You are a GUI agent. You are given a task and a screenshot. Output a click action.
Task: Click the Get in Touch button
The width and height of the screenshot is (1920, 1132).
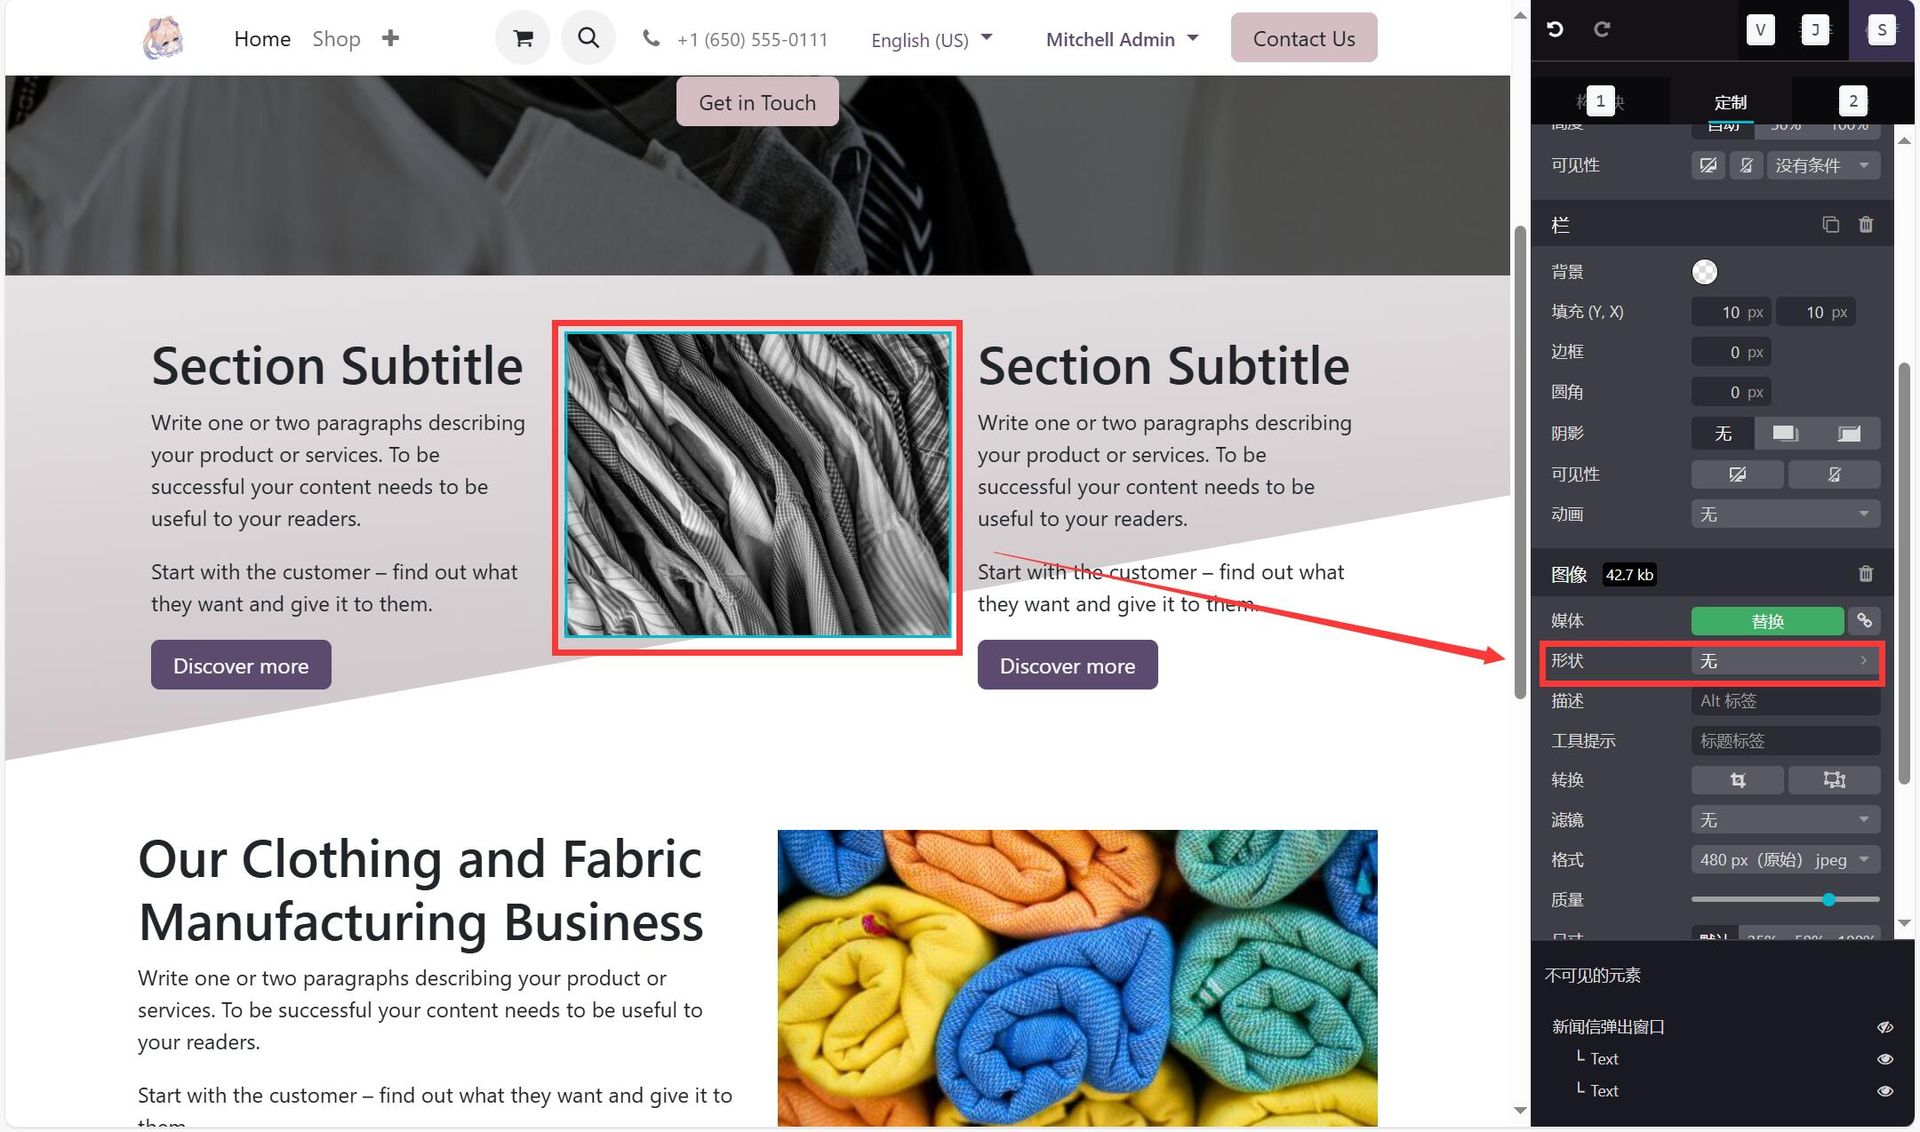pos(757,102)
